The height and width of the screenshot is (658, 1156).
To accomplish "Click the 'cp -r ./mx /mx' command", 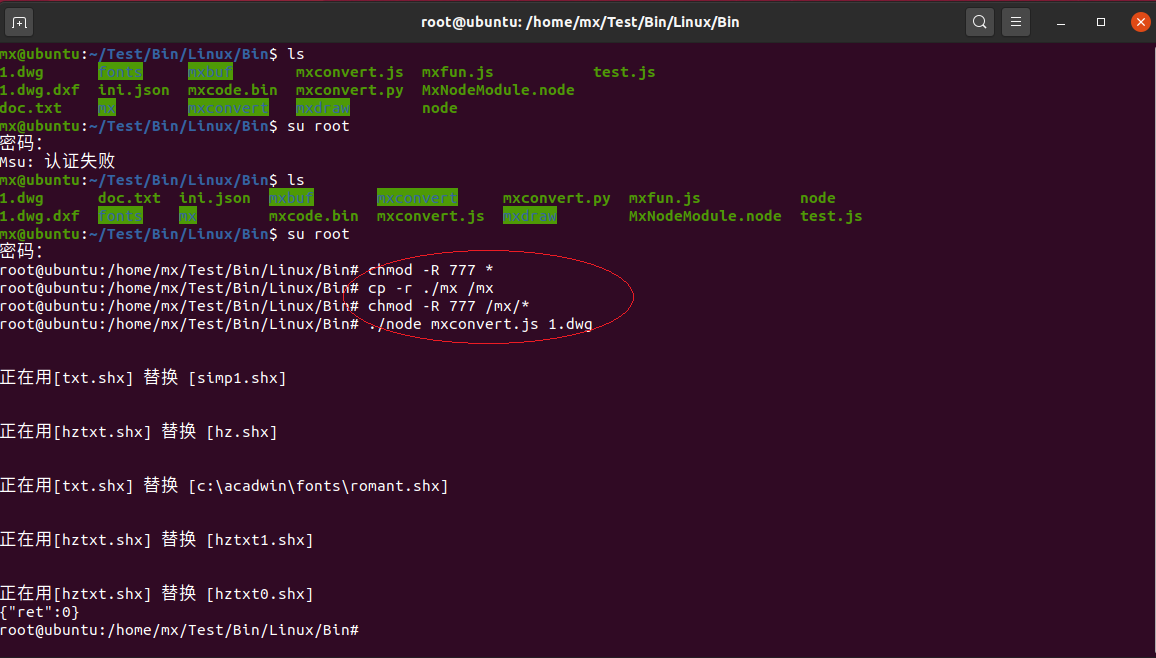I will [430, 288].
